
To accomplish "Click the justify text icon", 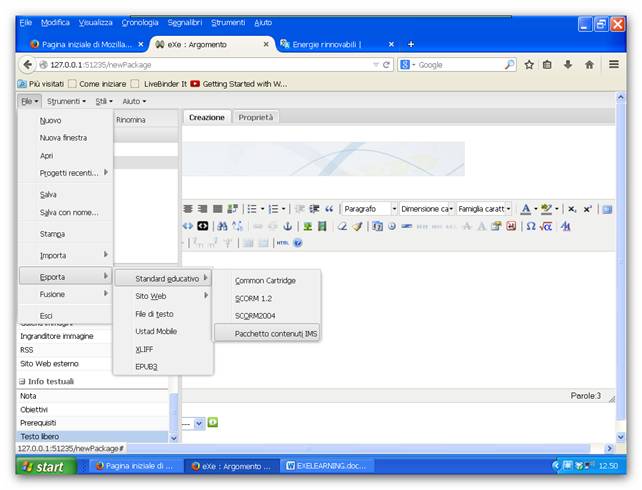I will (x=218, y=209).
